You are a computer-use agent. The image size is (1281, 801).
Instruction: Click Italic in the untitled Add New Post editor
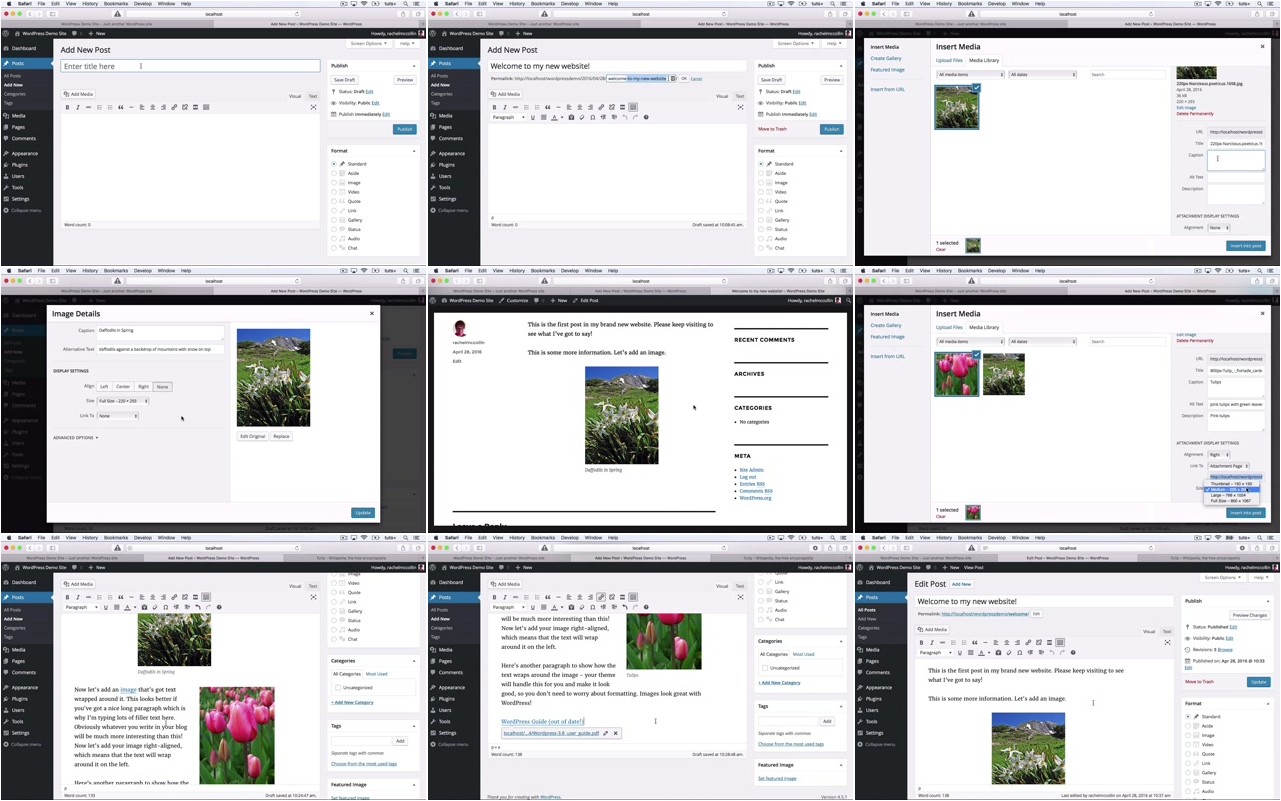[x=78, y=107]
